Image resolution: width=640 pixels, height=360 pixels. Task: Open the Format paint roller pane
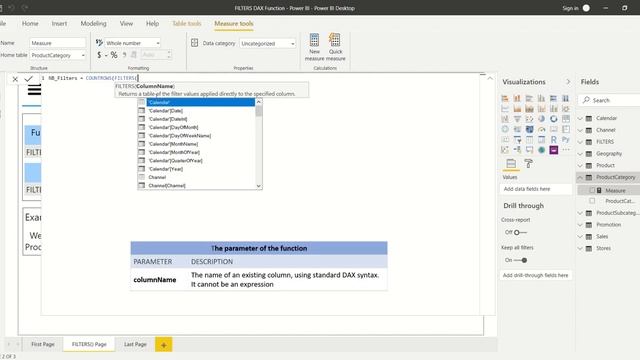tap(528, 164)
